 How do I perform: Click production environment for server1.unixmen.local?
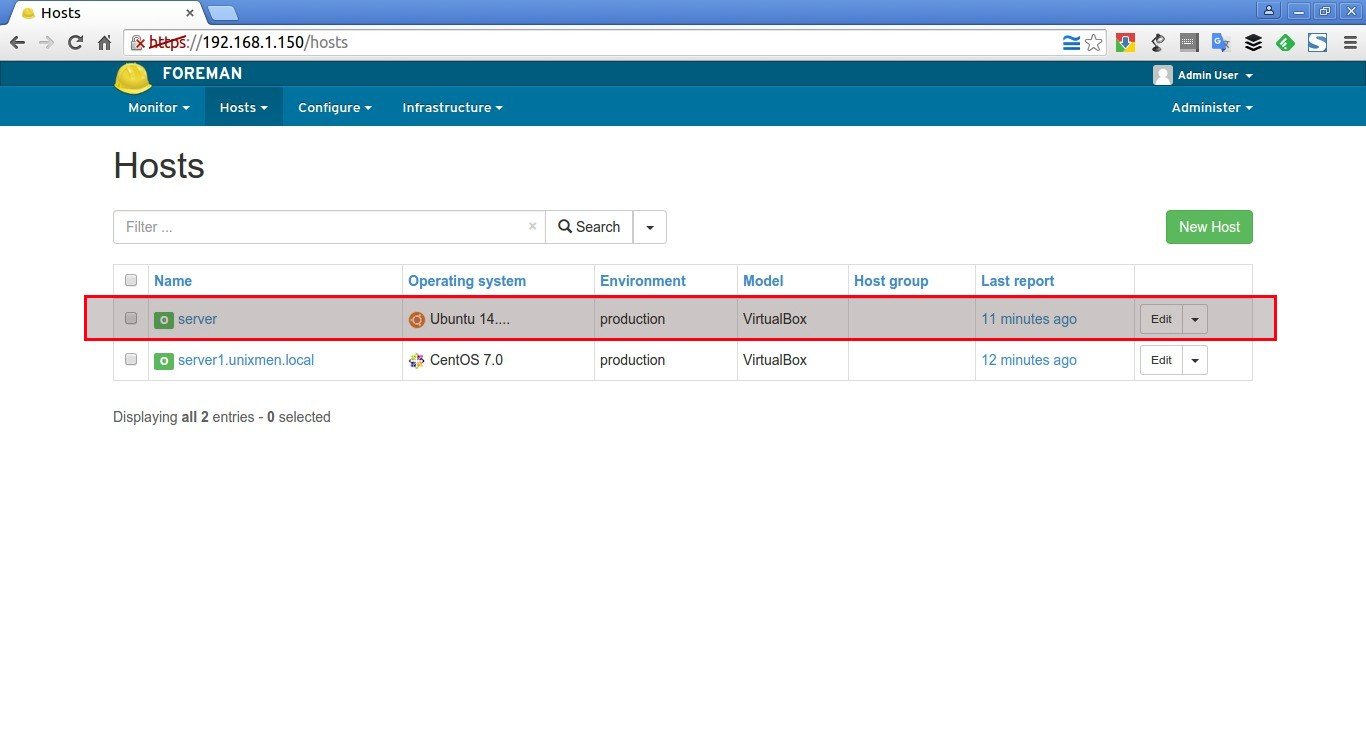point(632,360)
